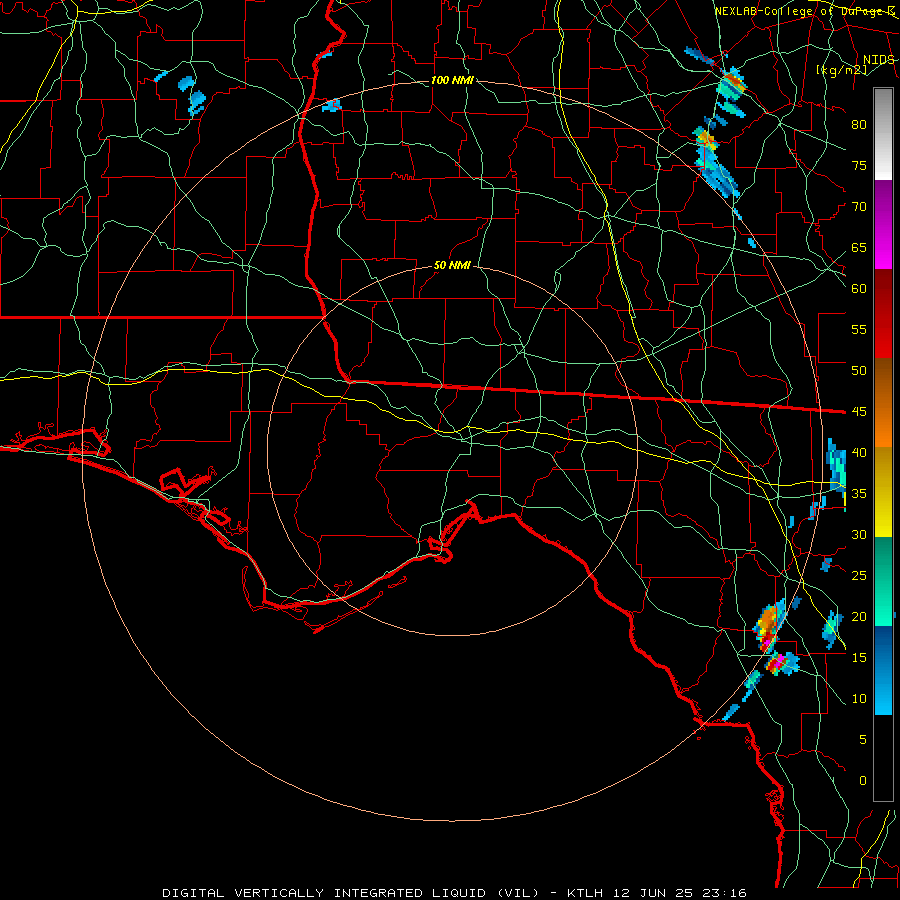Click the NEXLAB-College of DuPage credit text
Screen dimensions: 900x900
click(804, 11)
